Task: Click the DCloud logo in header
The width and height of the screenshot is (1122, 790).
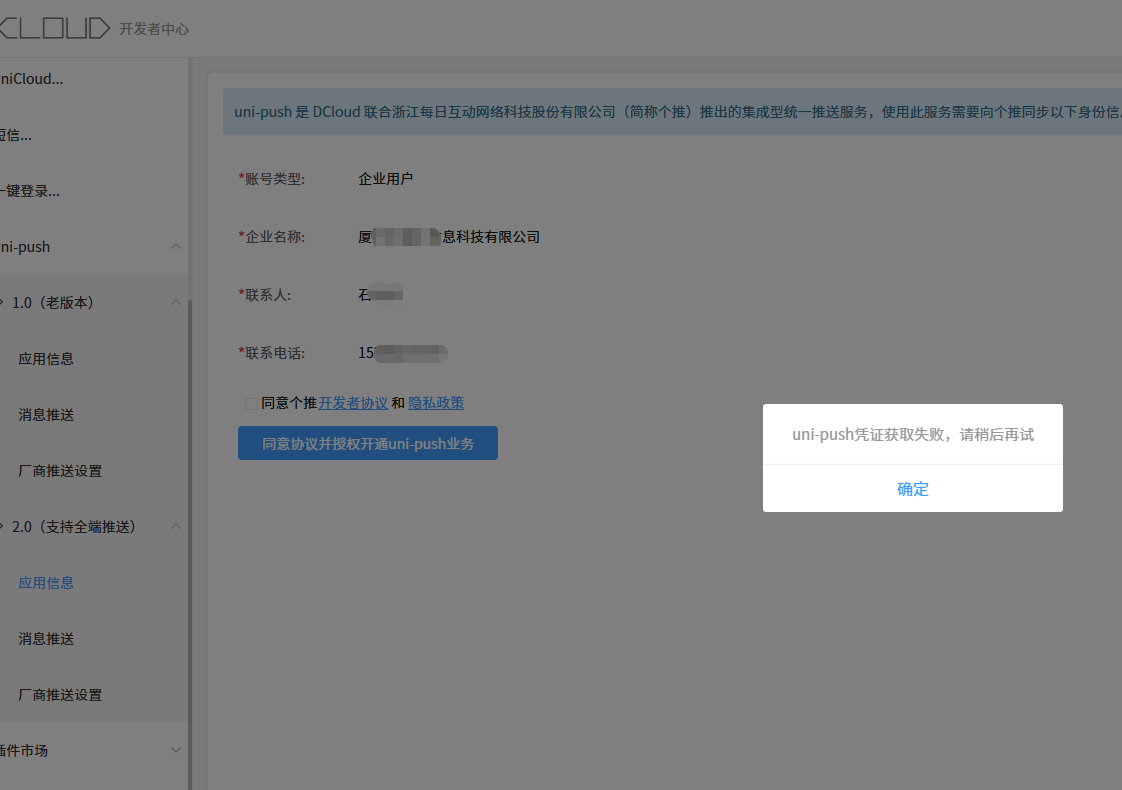Action: click(x=55, y=28)
